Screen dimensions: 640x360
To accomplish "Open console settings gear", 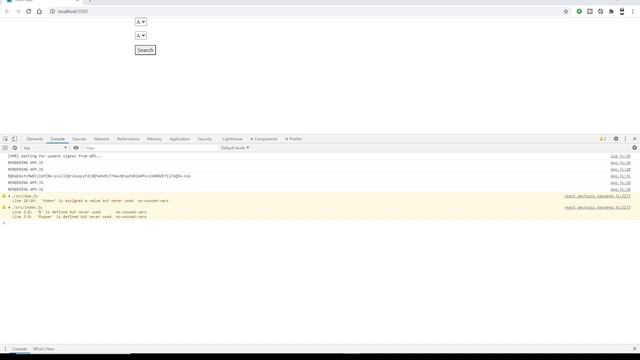I will (x=634, y=148).
